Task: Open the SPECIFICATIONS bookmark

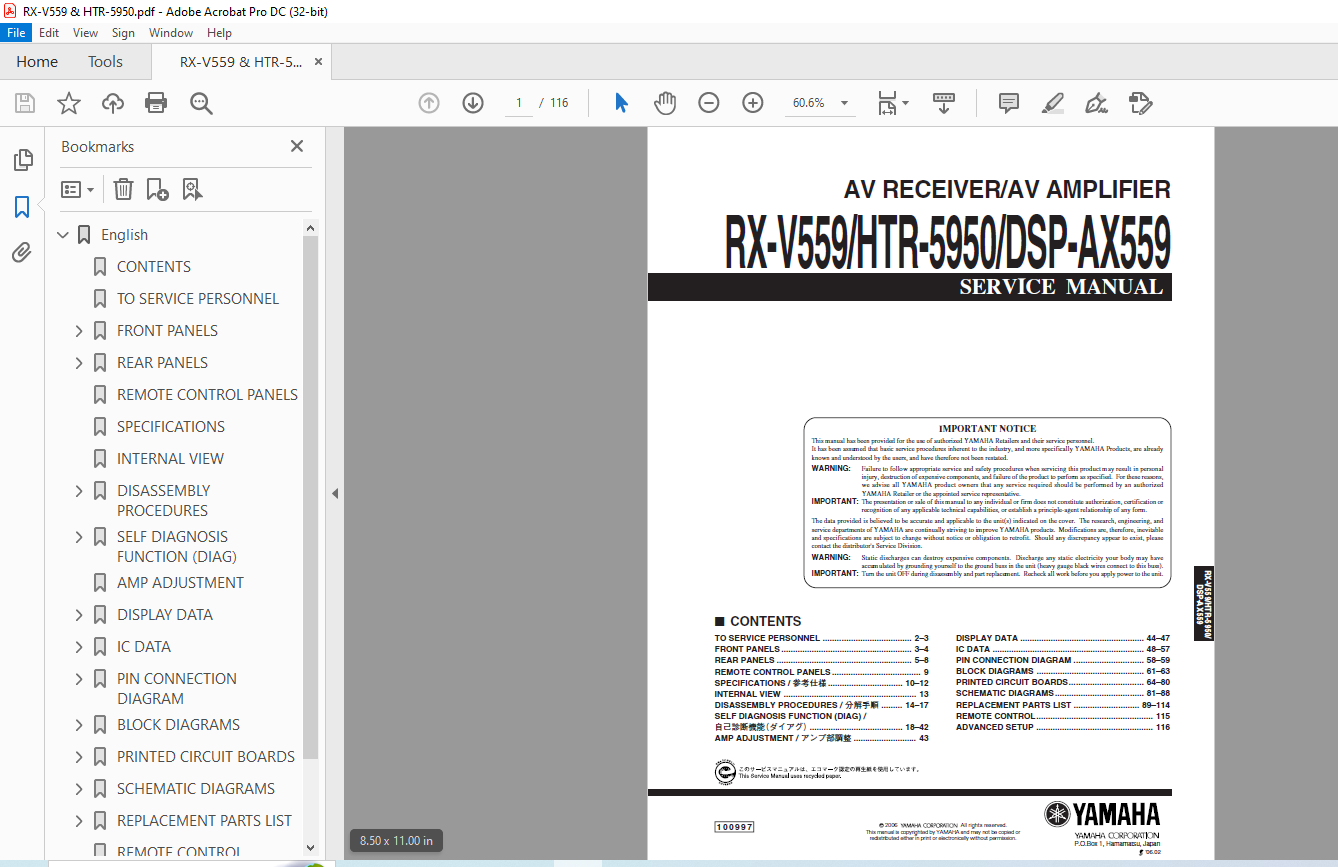Action: click(x=171, y=427)
